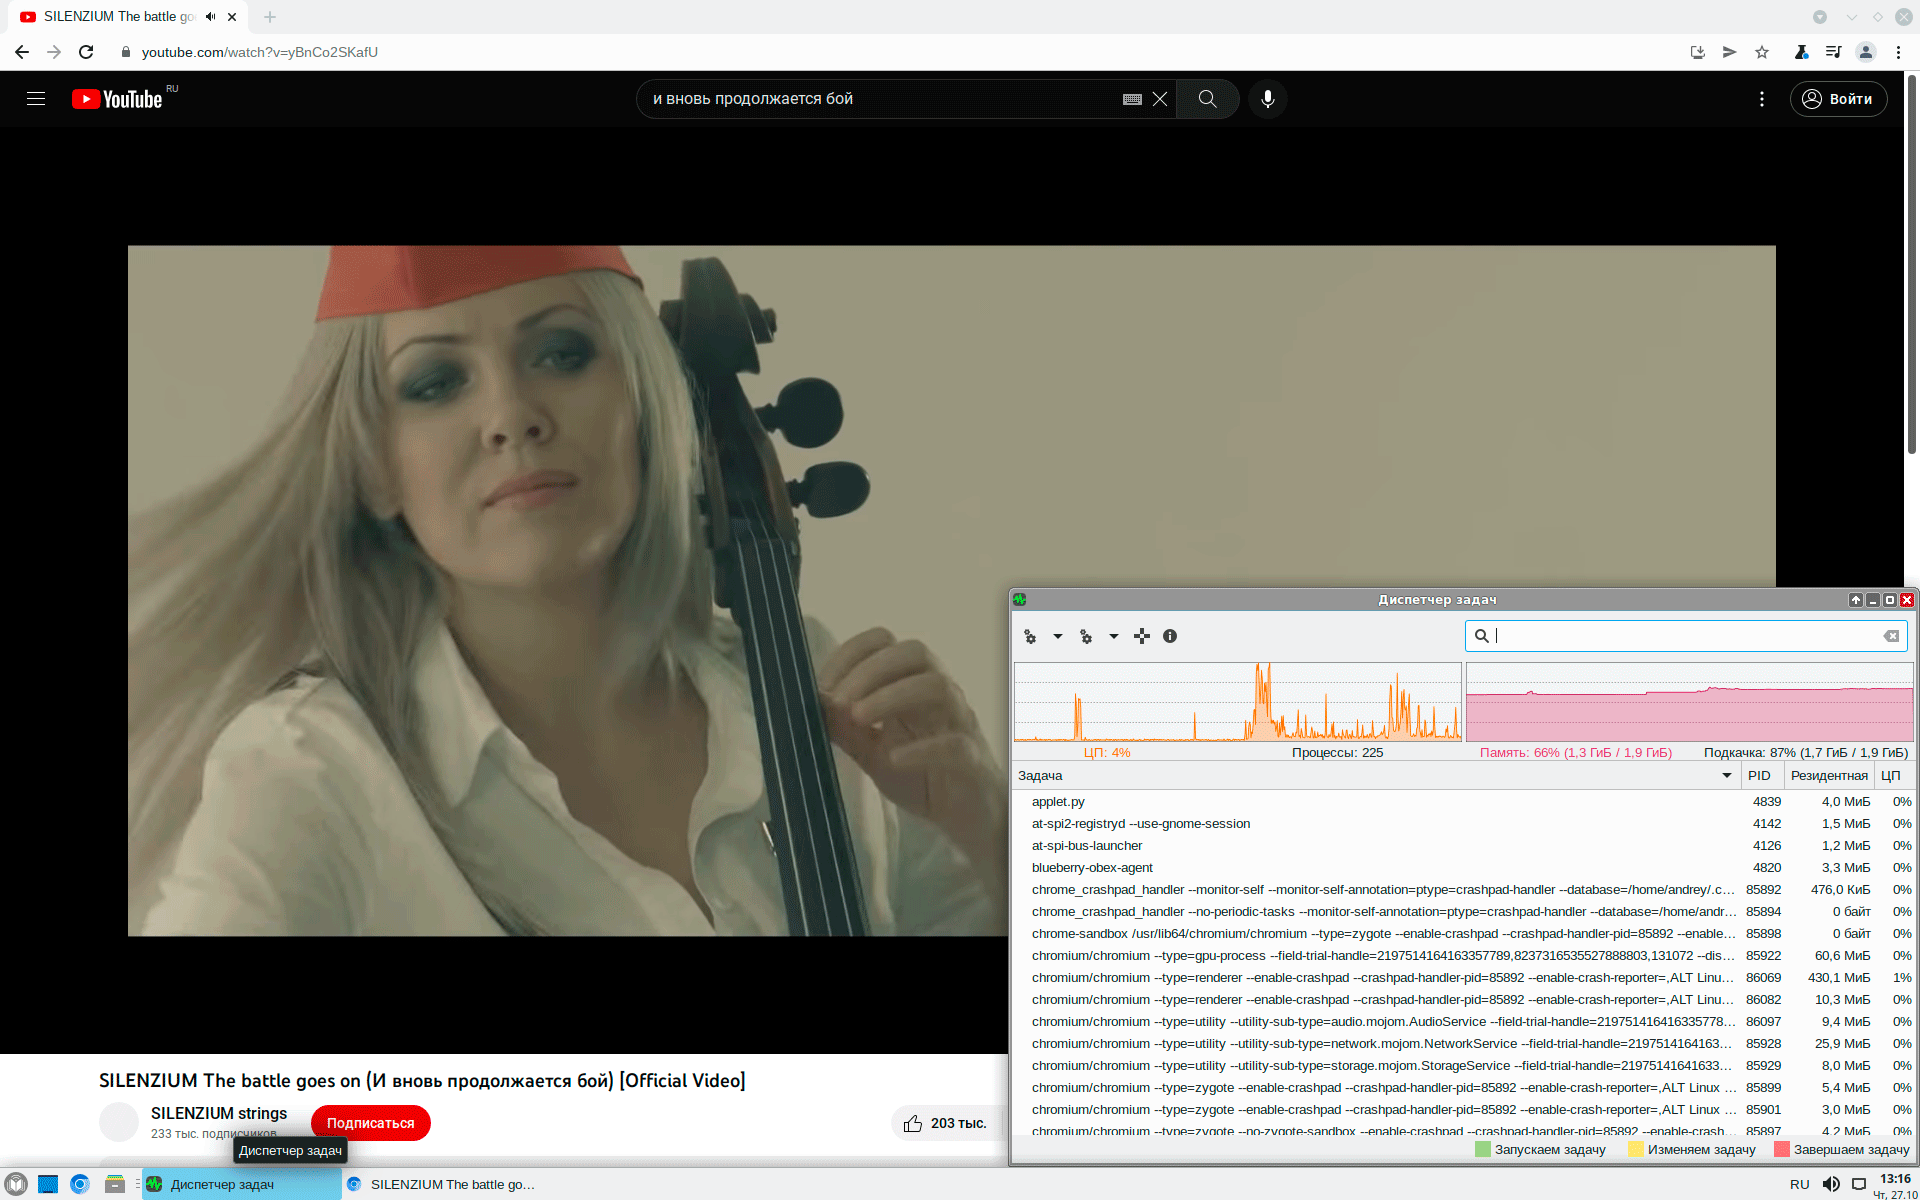Viewport: 1920px width, 1200px height.
Task: Bookmark this page with the star icon
Action: (x=1762, y=52)
